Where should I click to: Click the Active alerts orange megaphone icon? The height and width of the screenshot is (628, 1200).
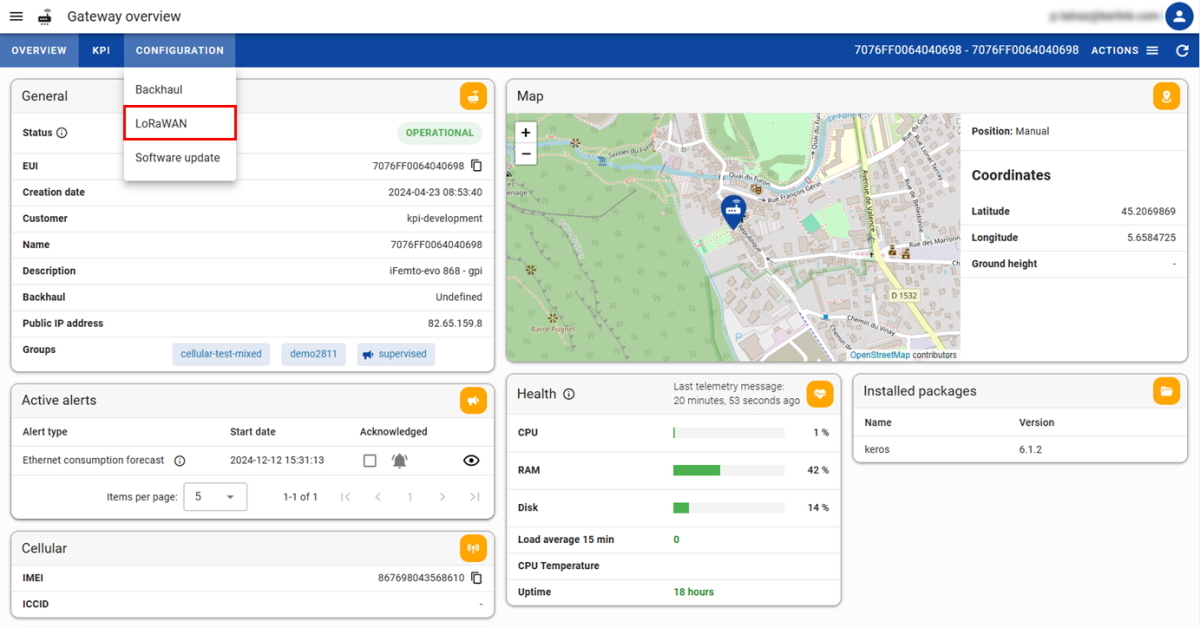[473, 400]
